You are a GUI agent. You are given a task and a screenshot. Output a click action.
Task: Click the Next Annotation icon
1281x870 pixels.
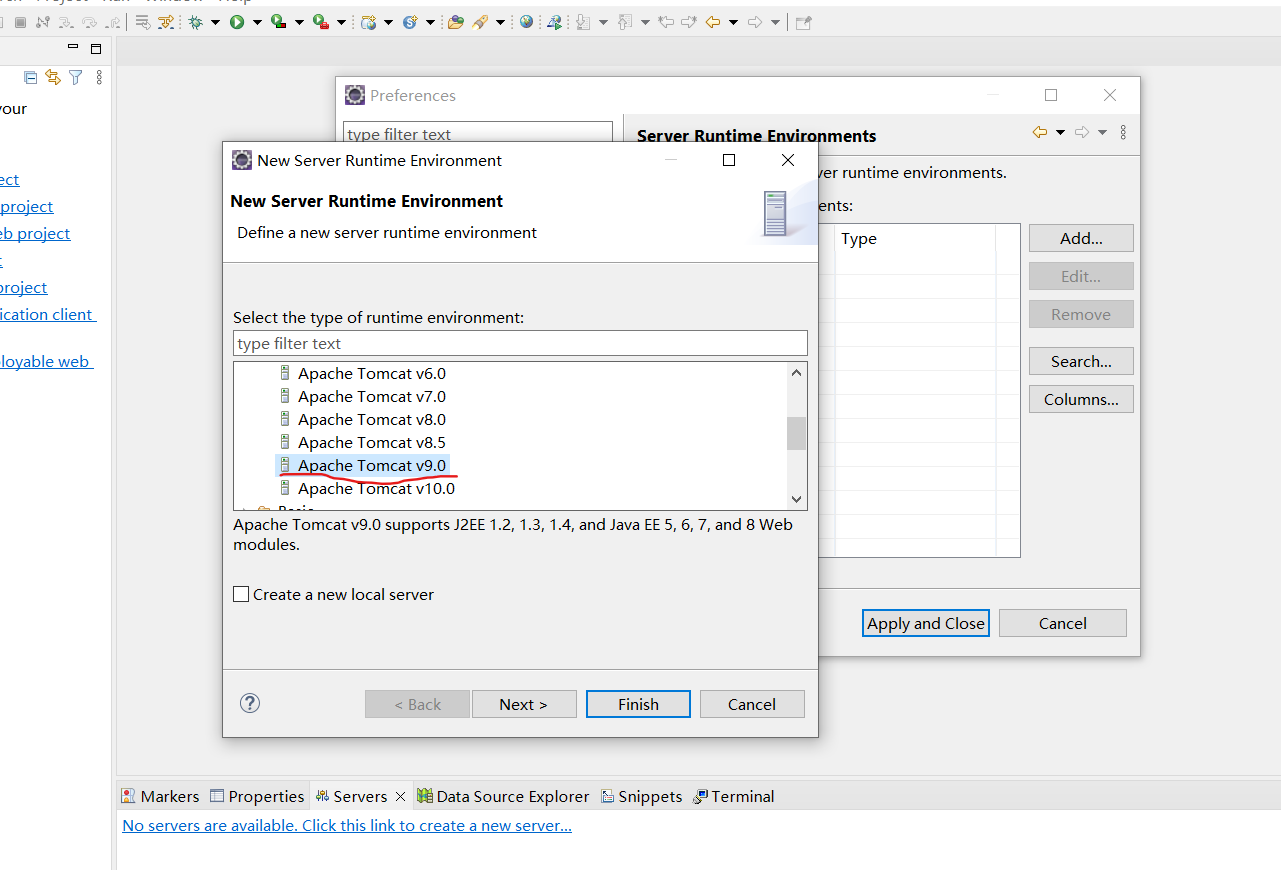(584, 21)
